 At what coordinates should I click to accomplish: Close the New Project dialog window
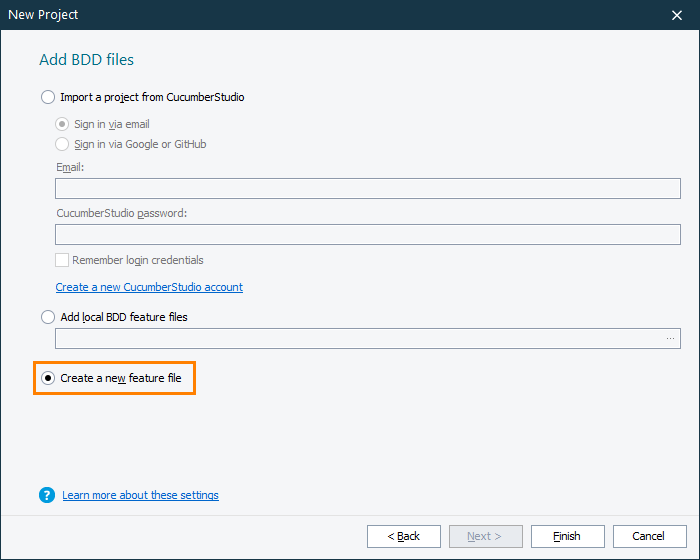click(x=676, y=15)
